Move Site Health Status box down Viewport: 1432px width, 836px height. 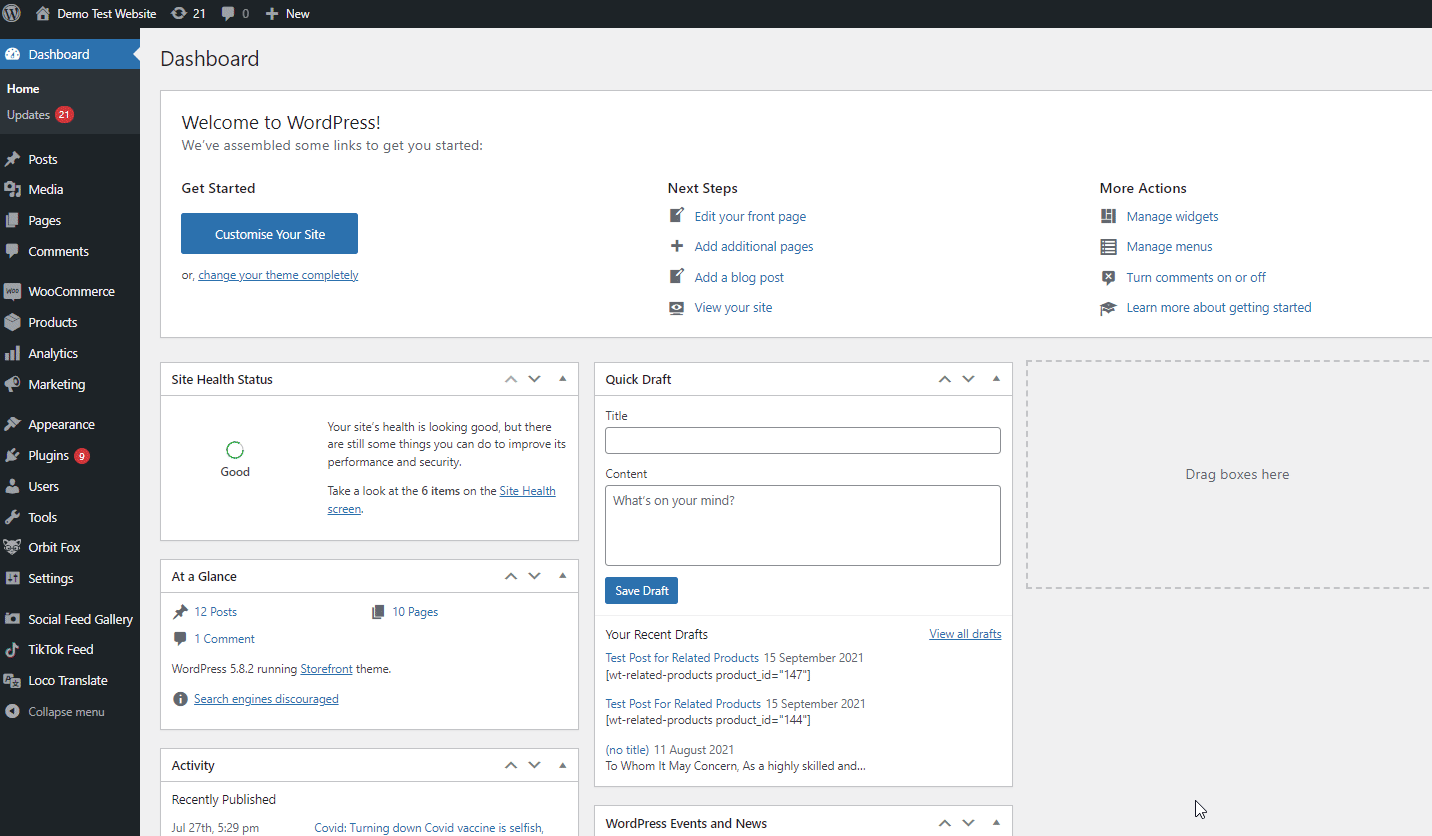[534, 379]
